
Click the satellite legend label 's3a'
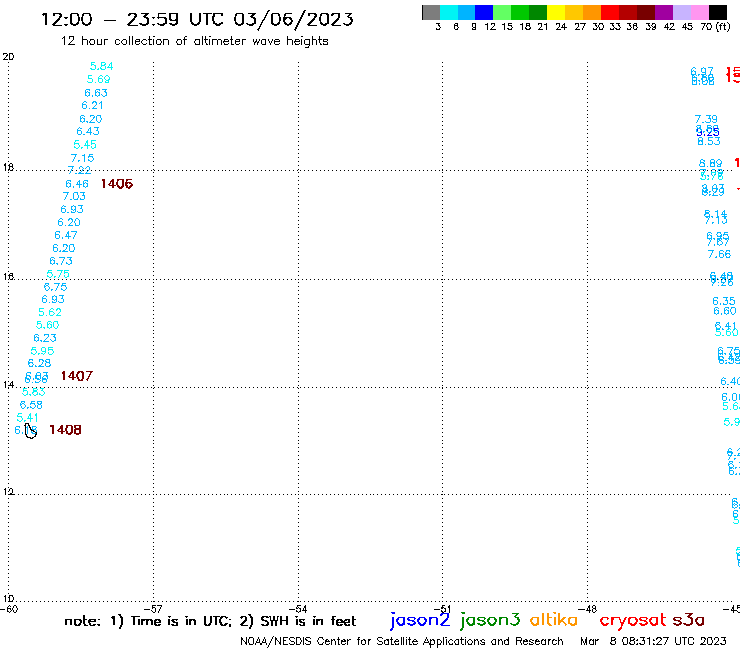[x=688, y=620]
